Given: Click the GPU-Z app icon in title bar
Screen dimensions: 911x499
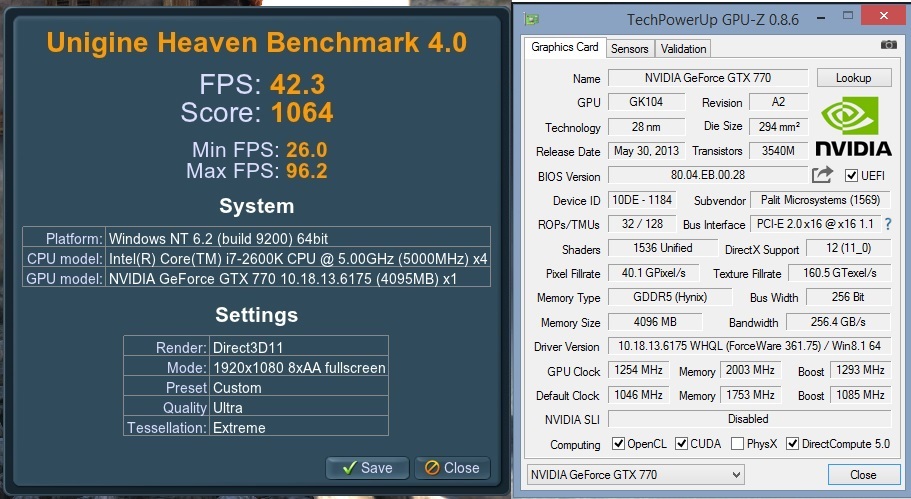Looking at the screenshot, I should tap(532, 19).
